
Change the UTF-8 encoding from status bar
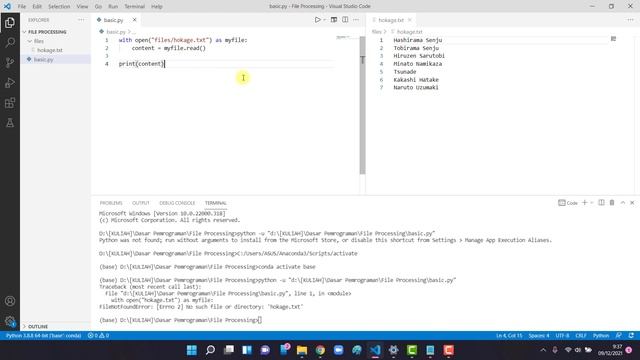pos(562,336)
